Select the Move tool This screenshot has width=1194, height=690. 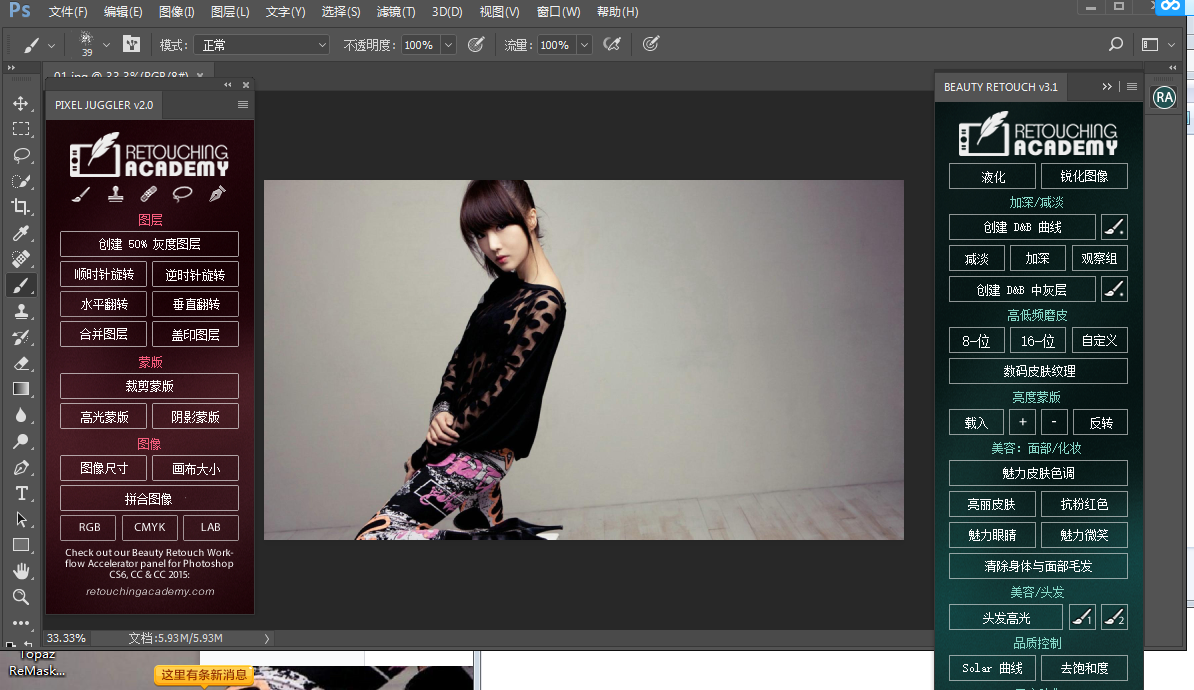coord(21,103)
